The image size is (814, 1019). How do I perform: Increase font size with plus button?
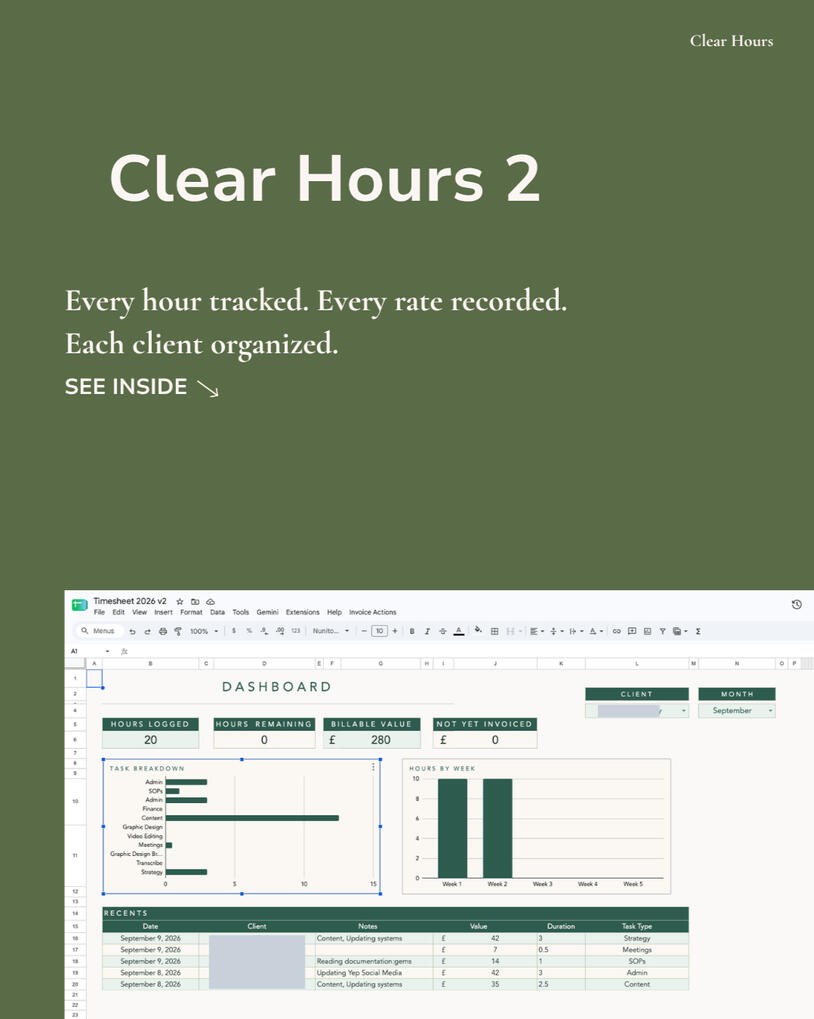pos(394,631)
